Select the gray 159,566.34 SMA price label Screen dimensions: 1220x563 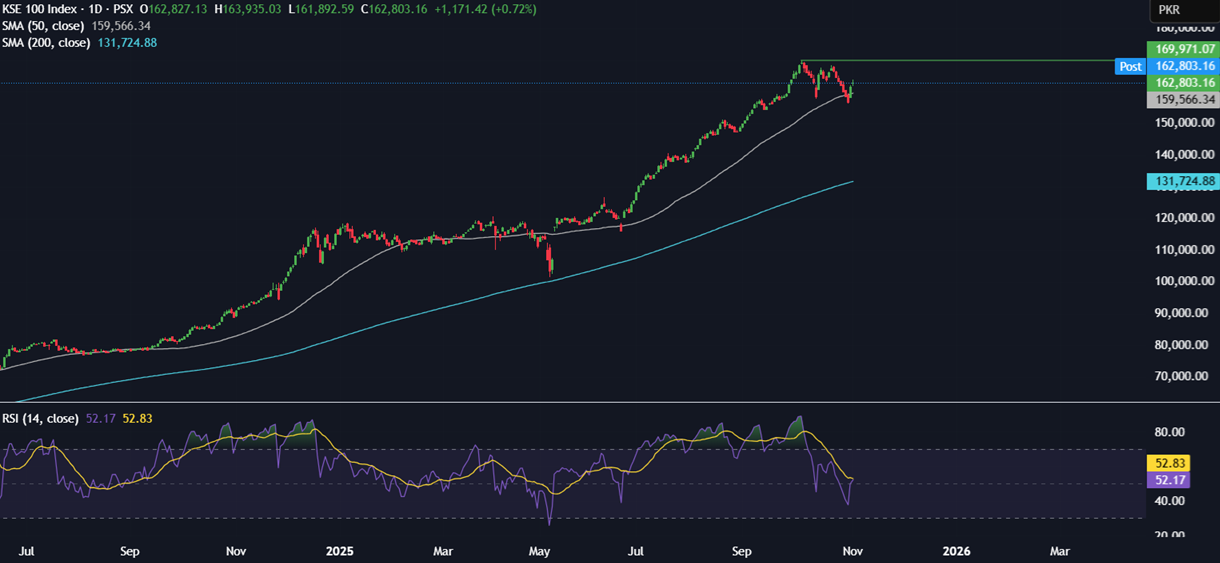point(1182,100)
